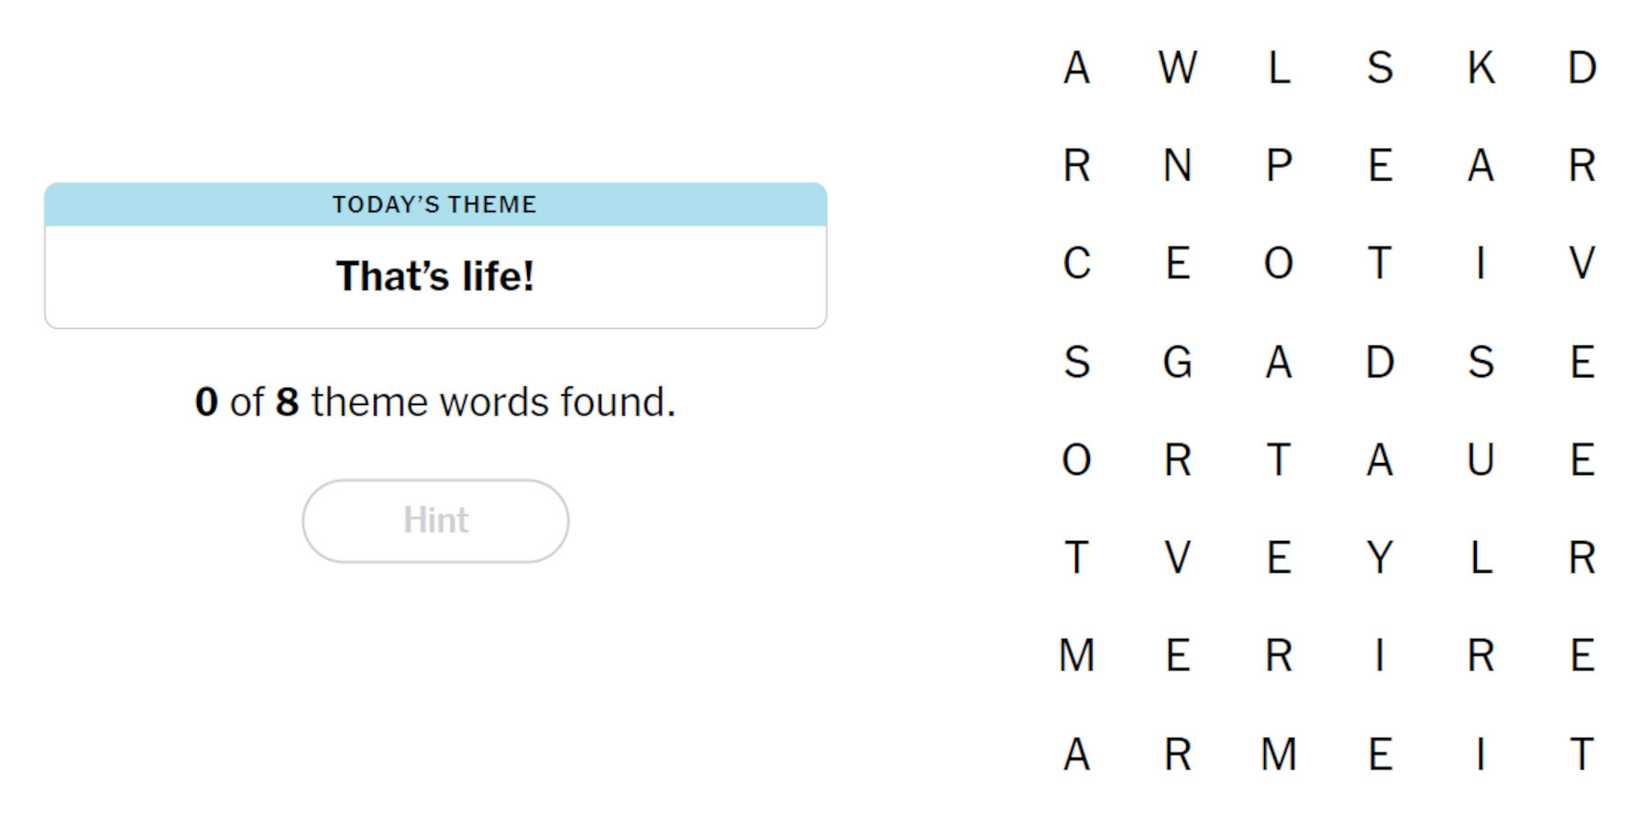Viewport: 1650px width, 825px height.
Task: Select the letter A in the top-left grid corner
Action: (x=1078, y=68)
